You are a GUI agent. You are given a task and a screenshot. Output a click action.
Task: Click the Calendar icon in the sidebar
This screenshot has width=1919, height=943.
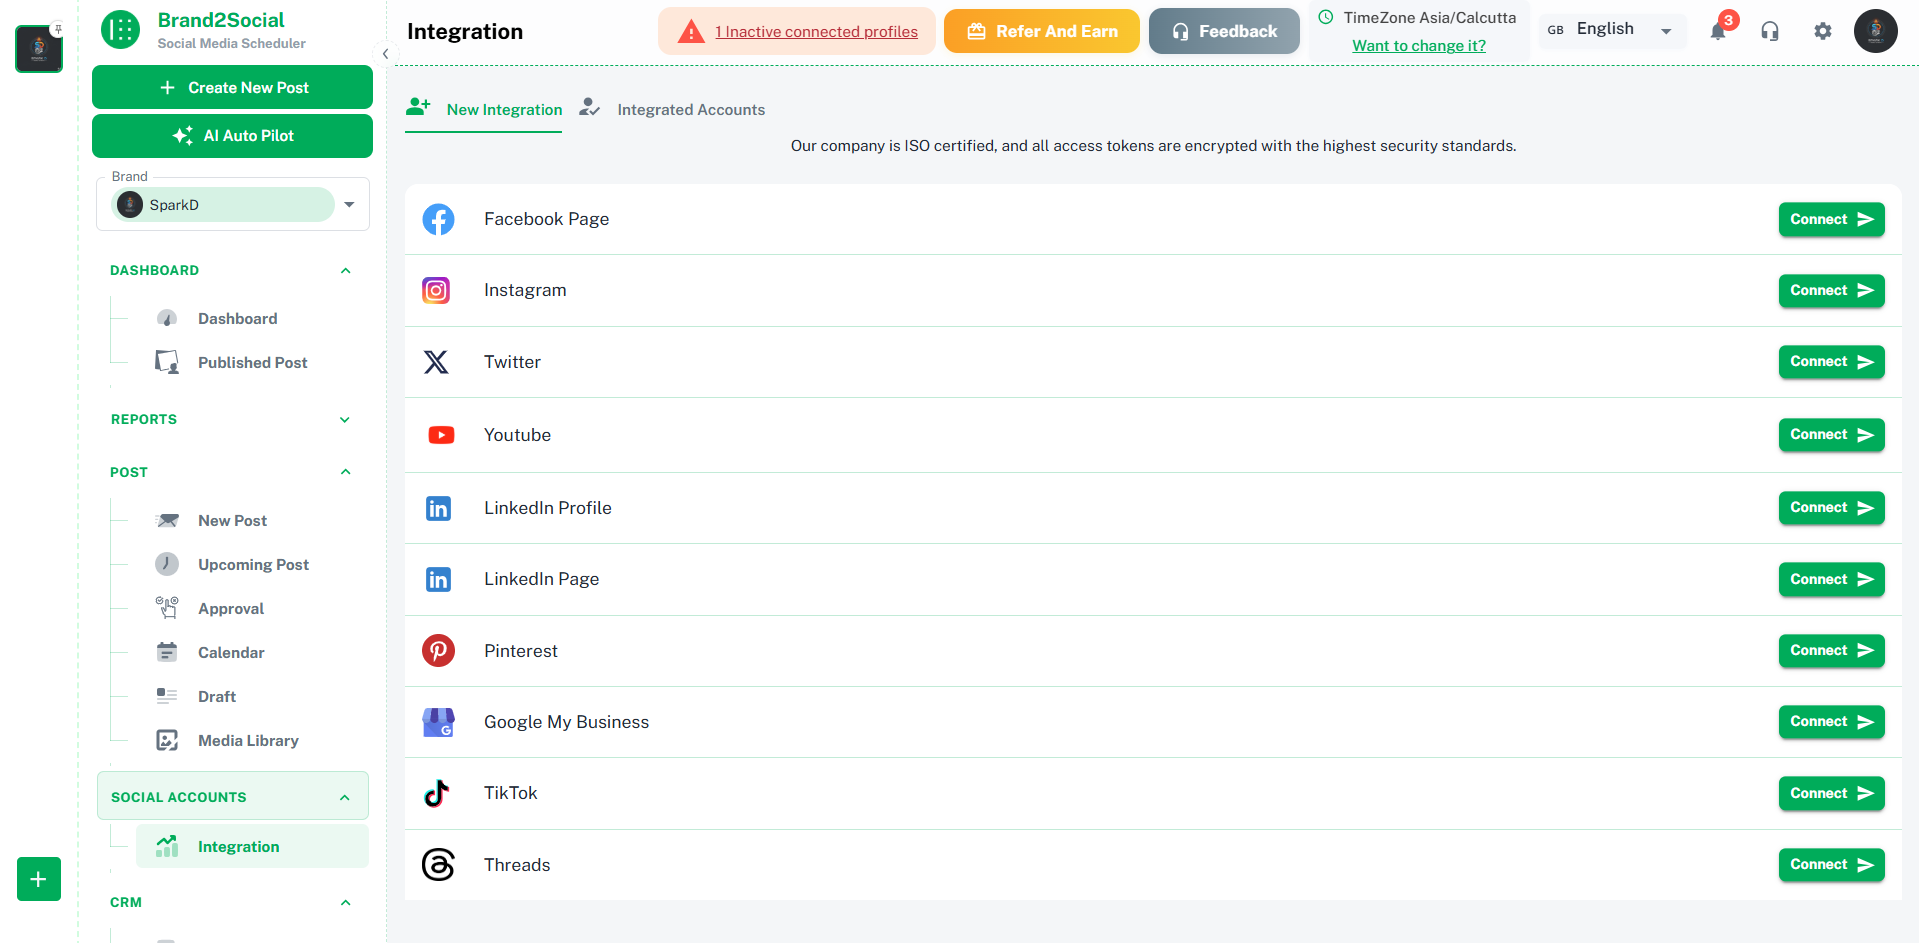pyautogui.click(x=167, y=652)
